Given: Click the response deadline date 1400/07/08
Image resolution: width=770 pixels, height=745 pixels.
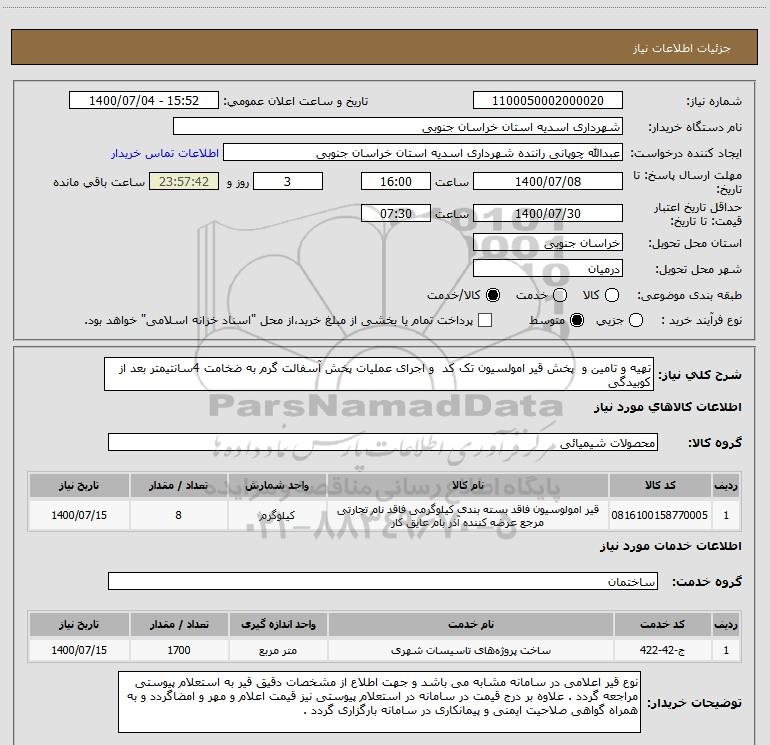Looking at the screenshot, I should (x=548, y=181).
